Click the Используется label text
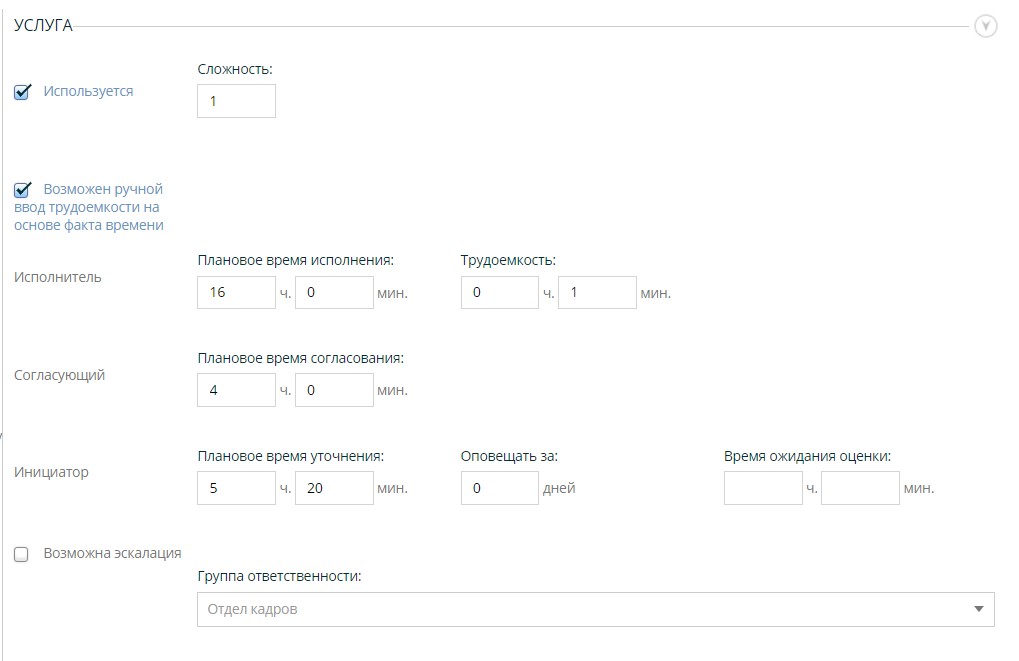 [88, 91]
